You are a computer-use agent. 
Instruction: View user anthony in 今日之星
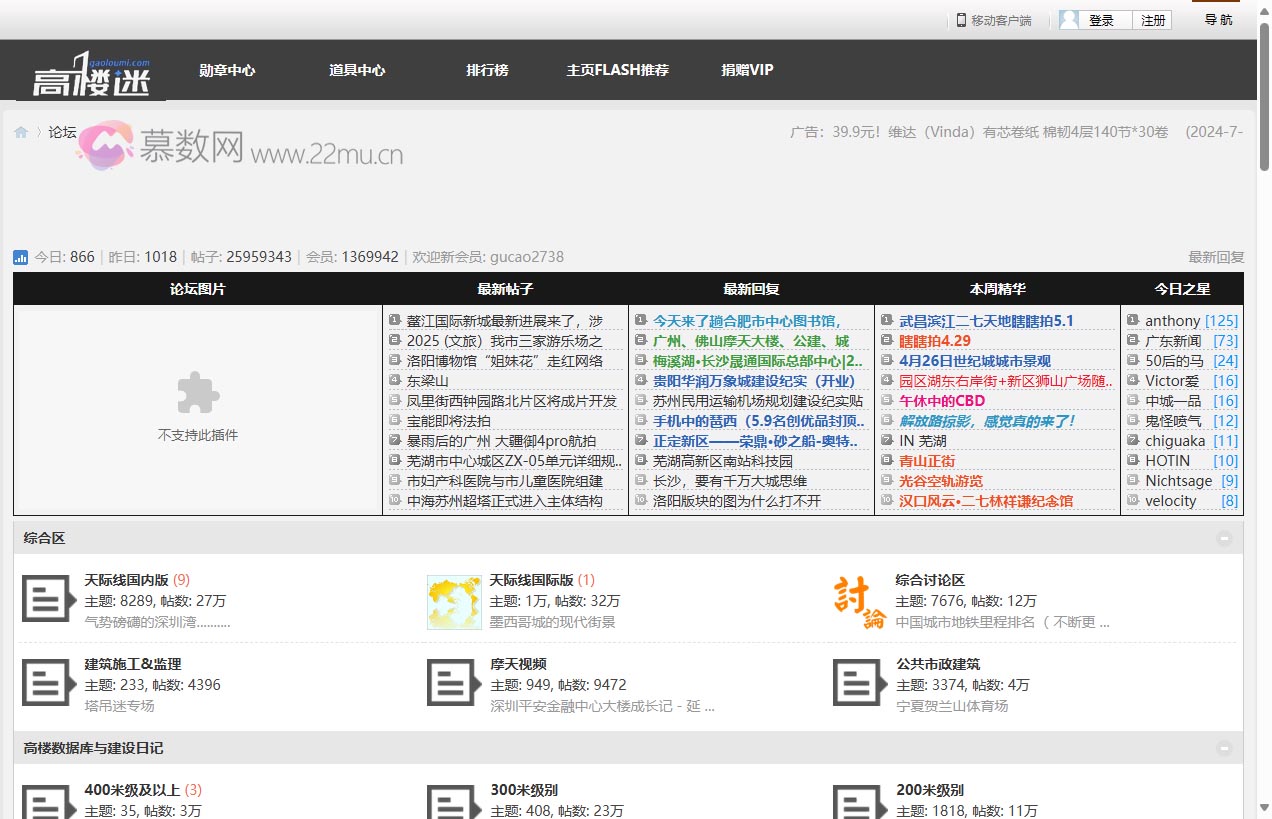[1172, 321]
